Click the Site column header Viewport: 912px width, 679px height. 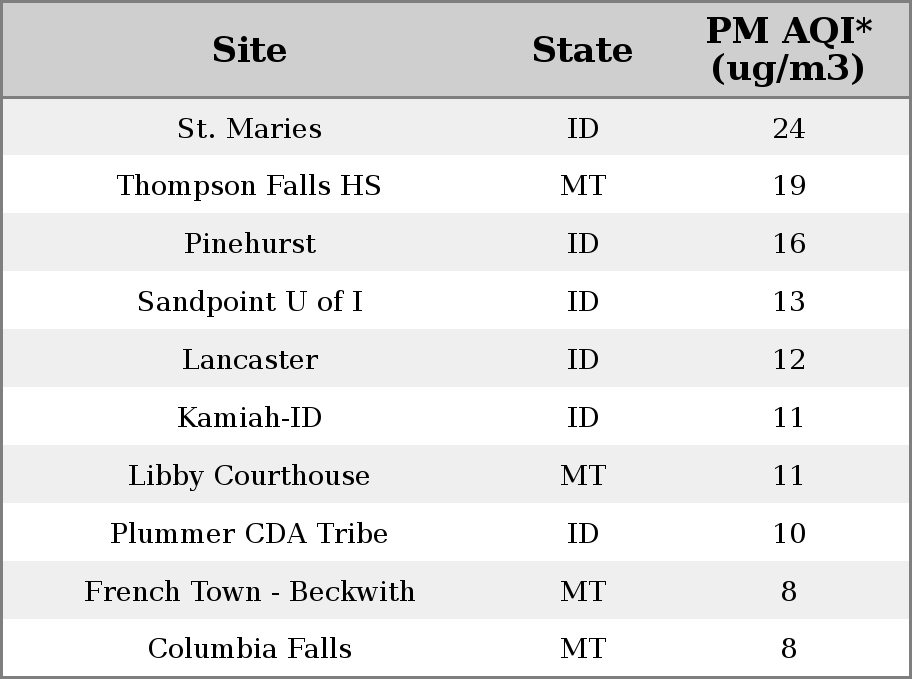click(249, 50)
